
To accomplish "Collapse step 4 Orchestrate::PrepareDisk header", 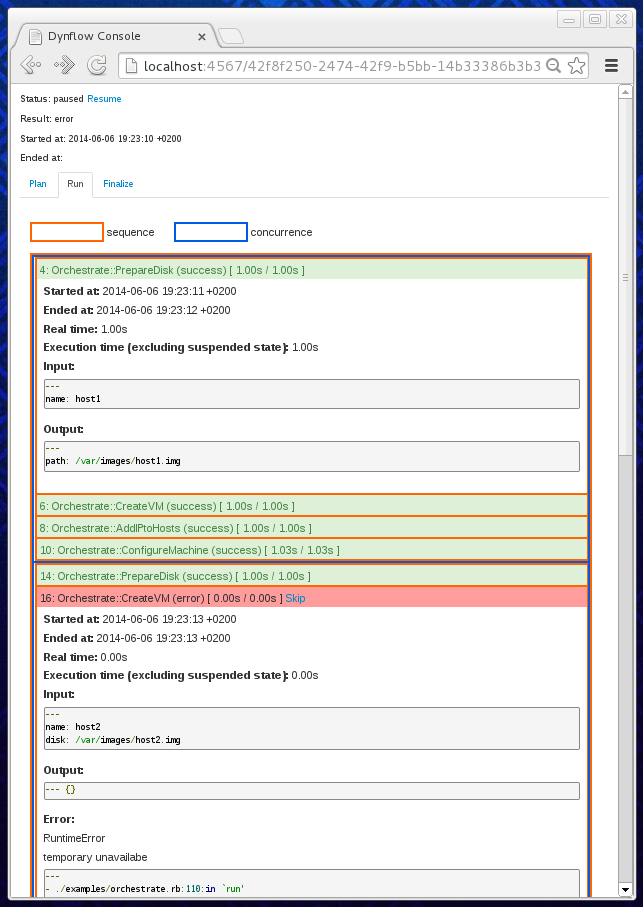I will tap(312, 270).
